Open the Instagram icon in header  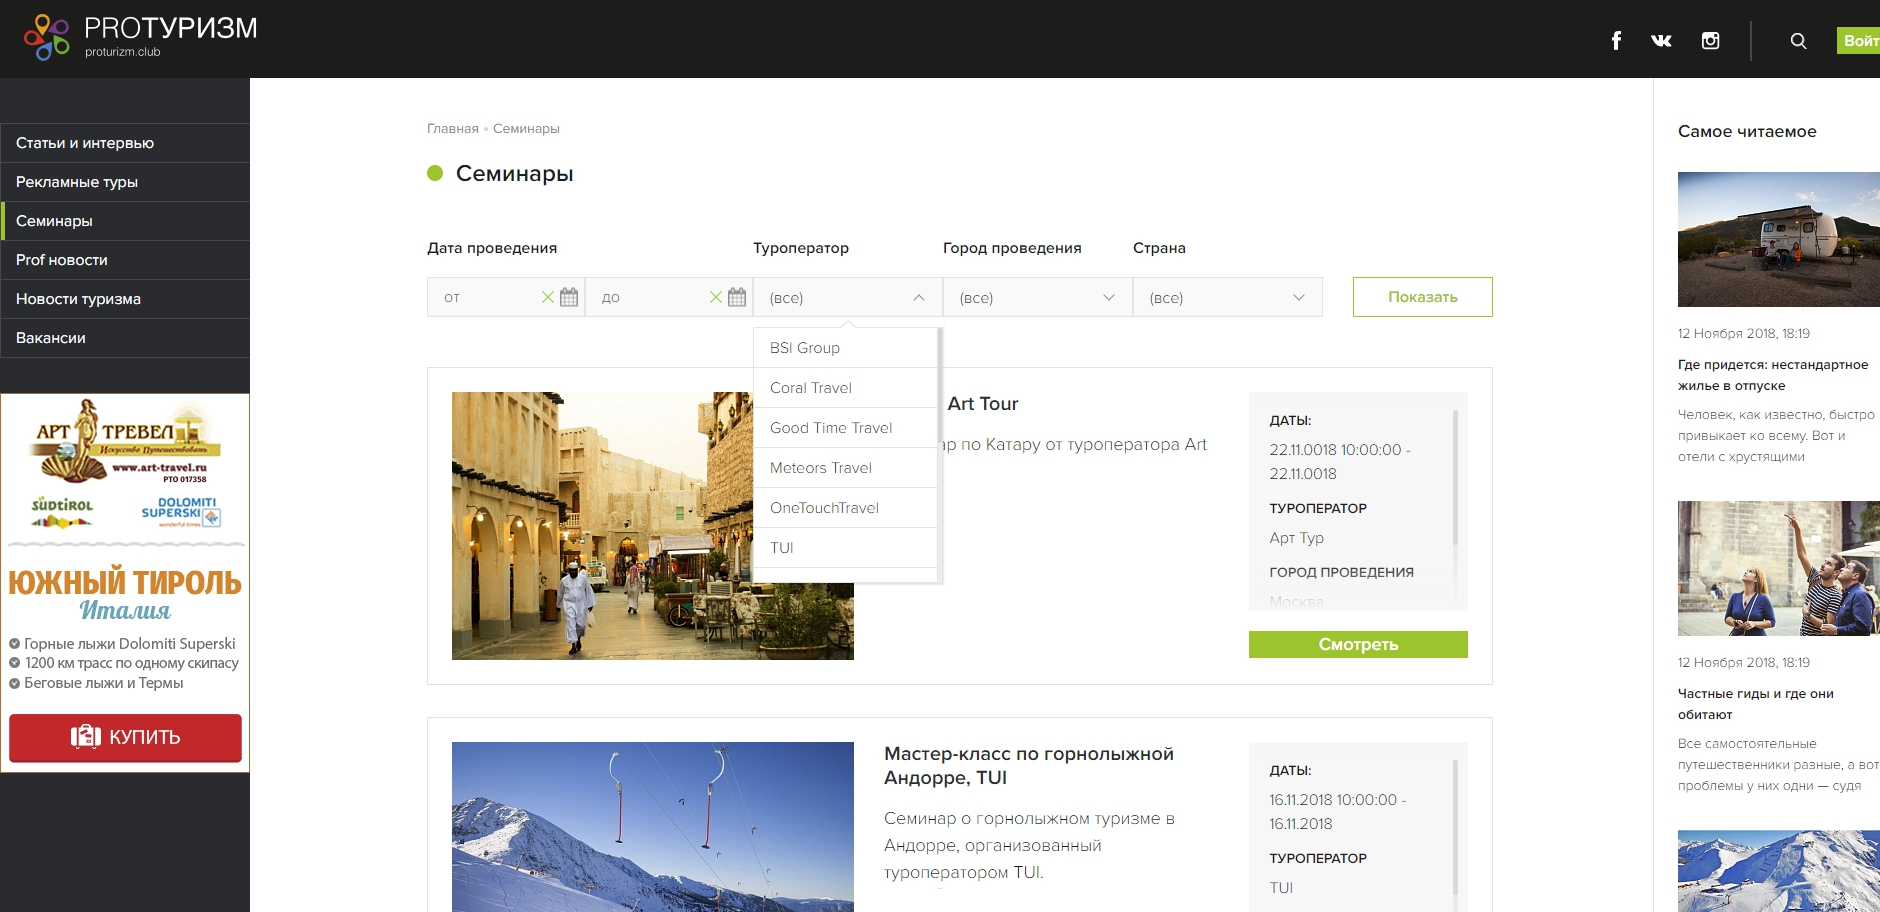tap(1711, 40)
